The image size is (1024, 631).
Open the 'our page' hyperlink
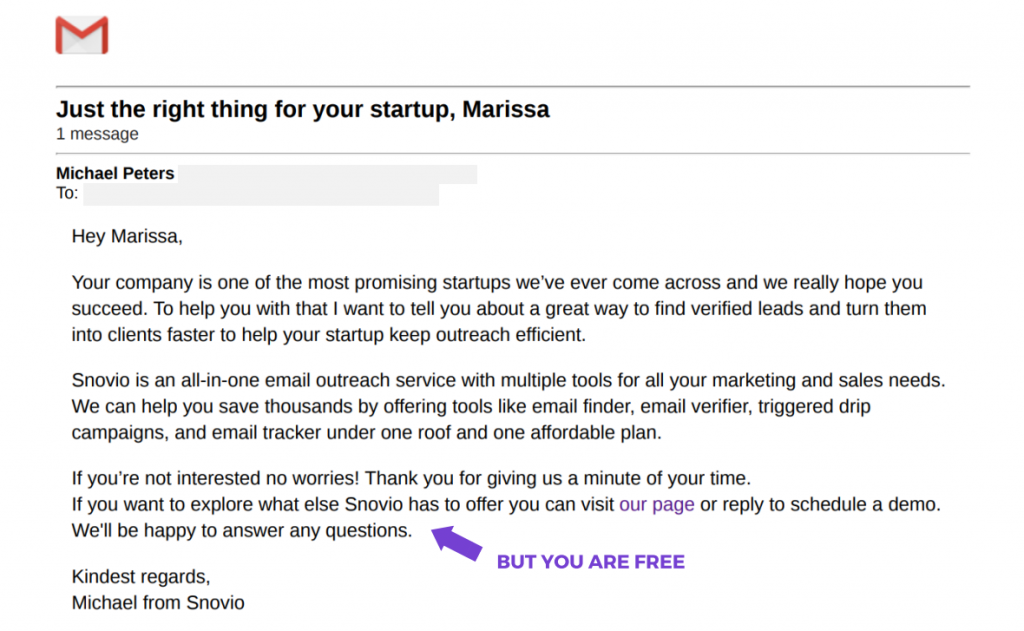[656, 504]
